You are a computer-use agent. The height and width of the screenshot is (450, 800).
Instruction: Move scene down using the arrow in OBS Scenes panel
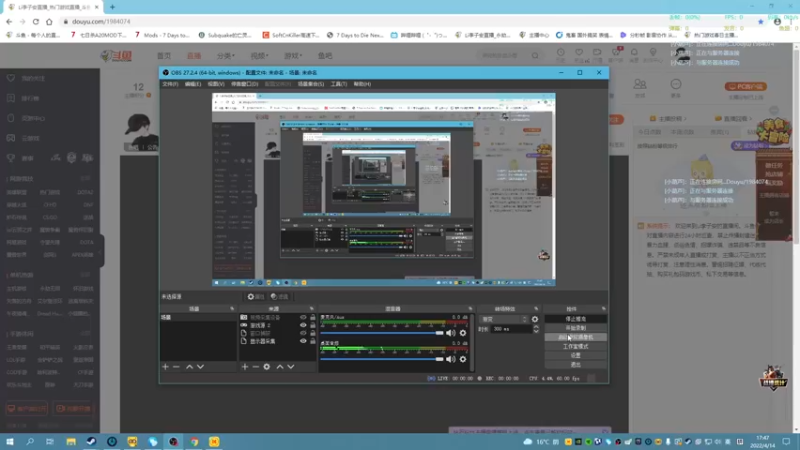pyautogui.click(x=201, y=367)
